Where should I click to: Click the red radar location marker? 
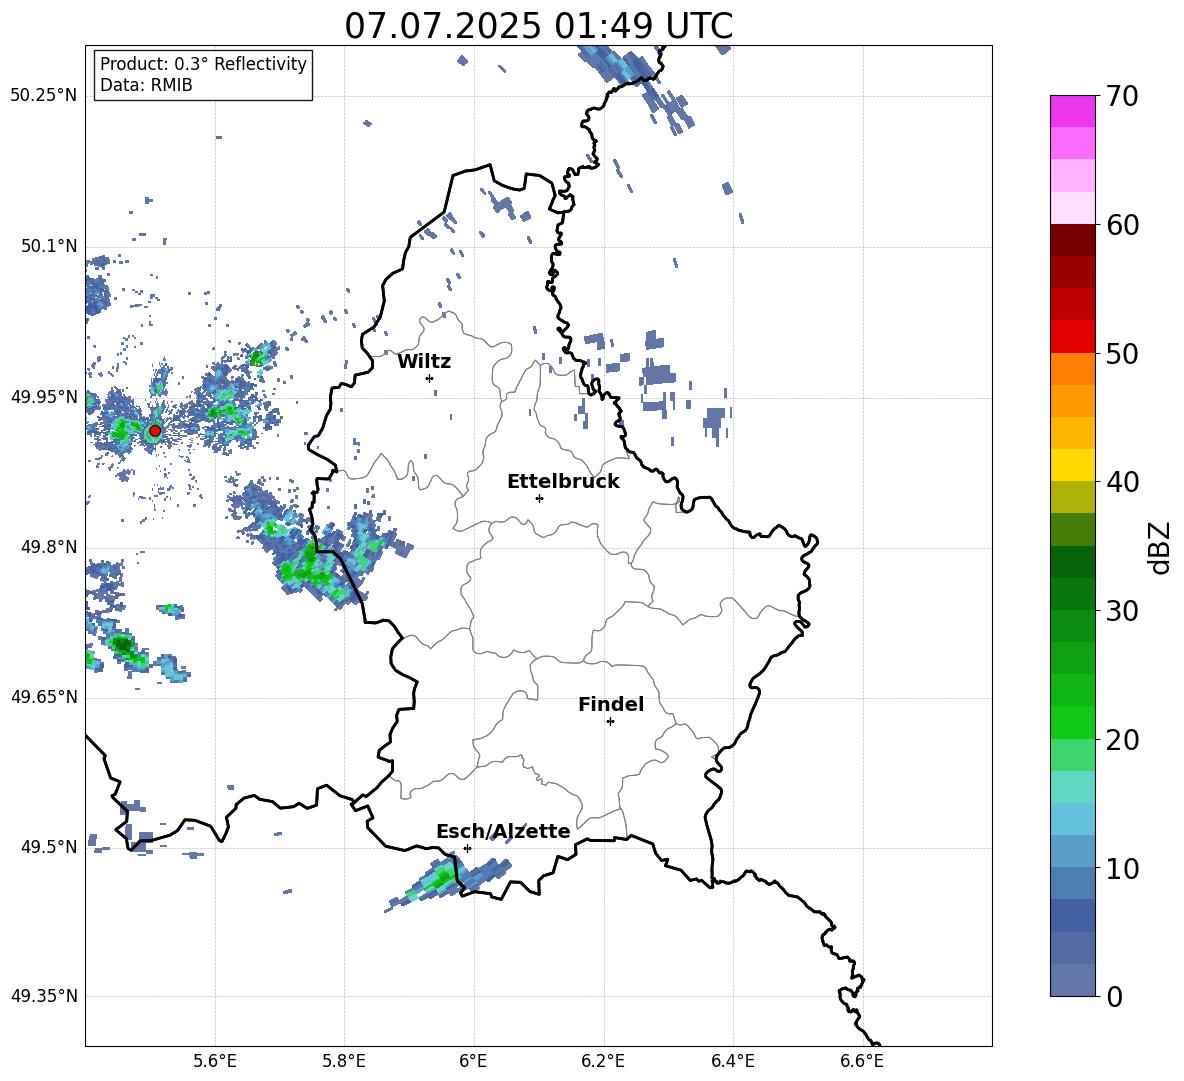click(155, 431)
